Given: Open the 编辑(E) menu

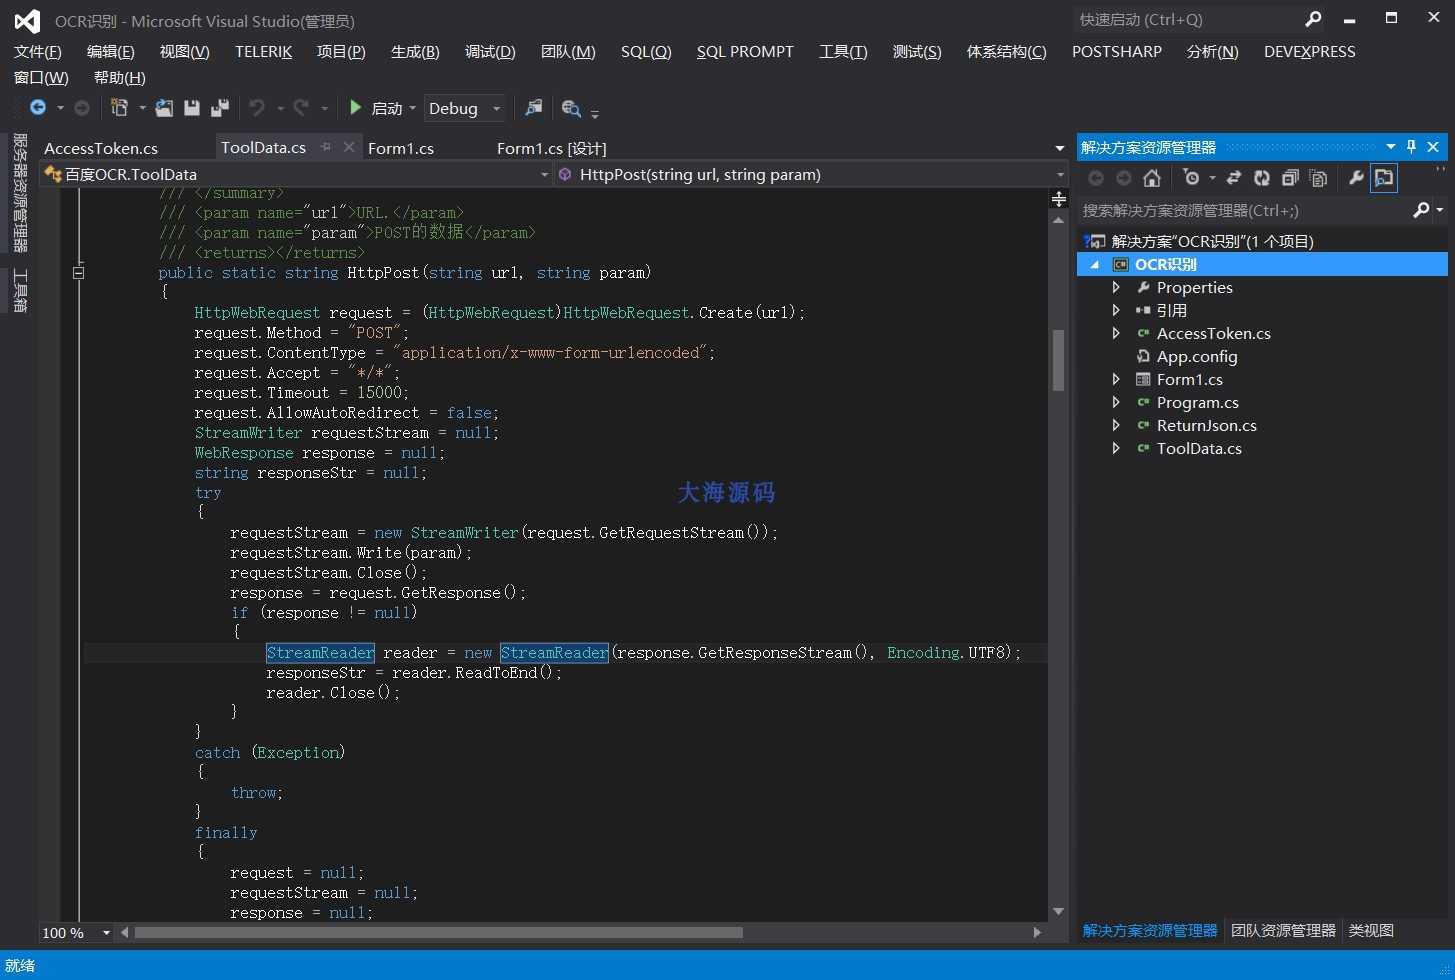Looking at the screenshot, I should click(x=110, y=52).
